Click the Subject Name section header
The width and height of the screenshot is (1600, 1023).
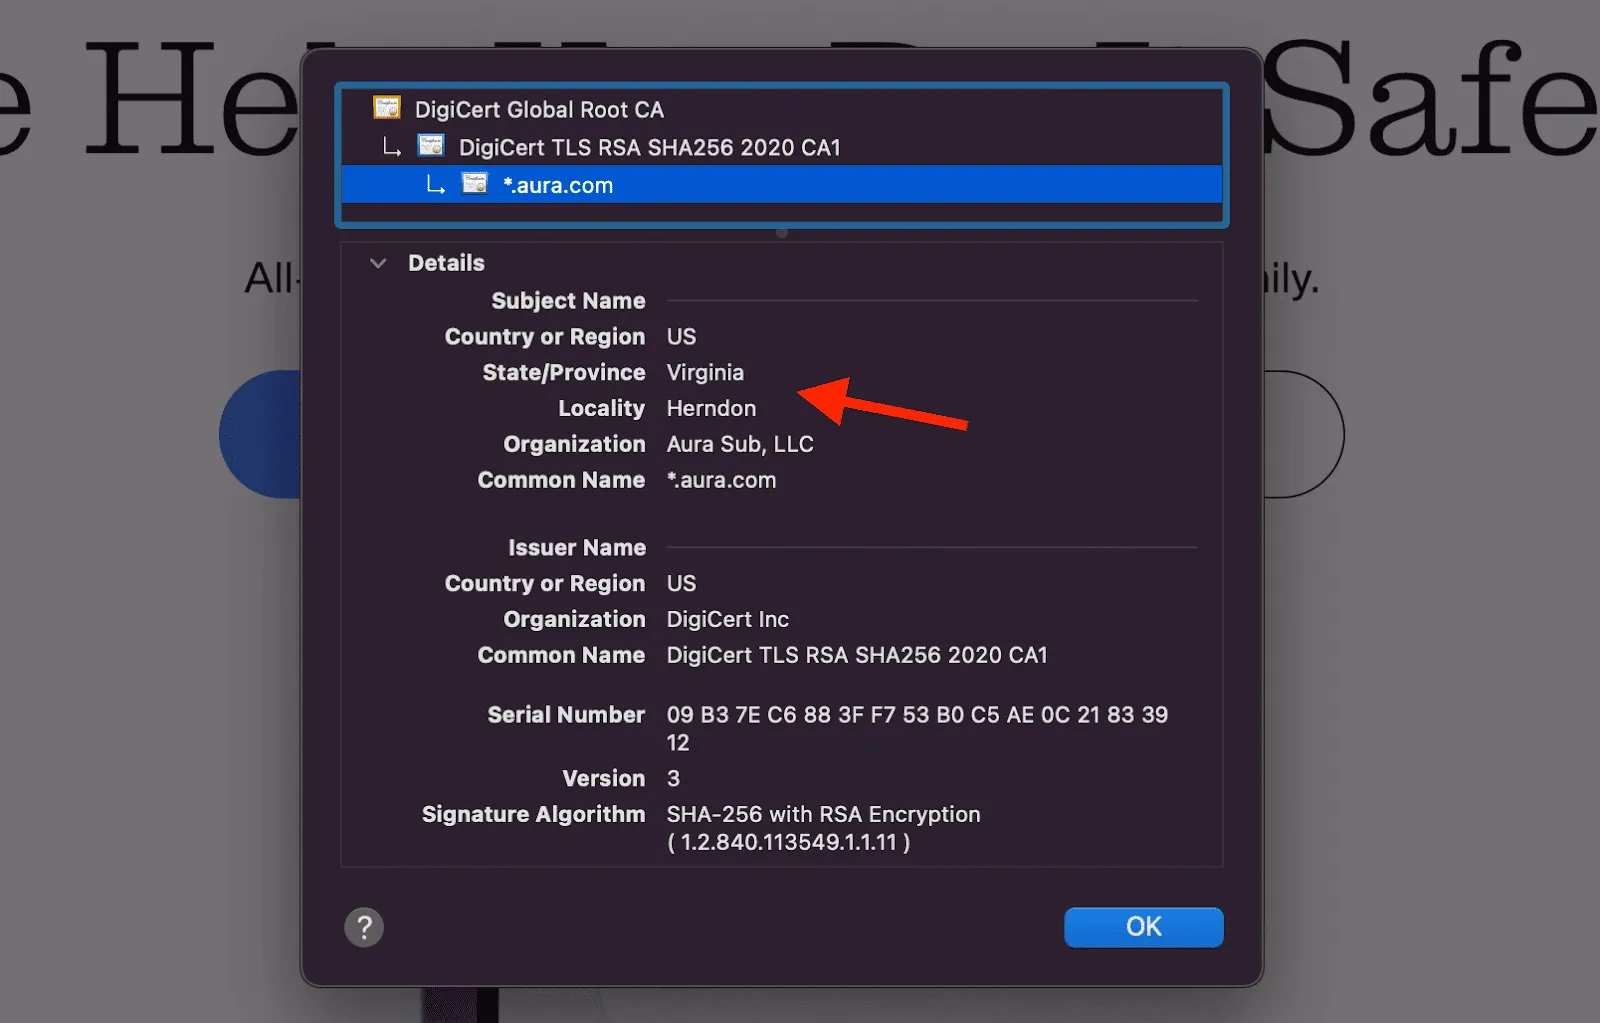coord(568,300)
